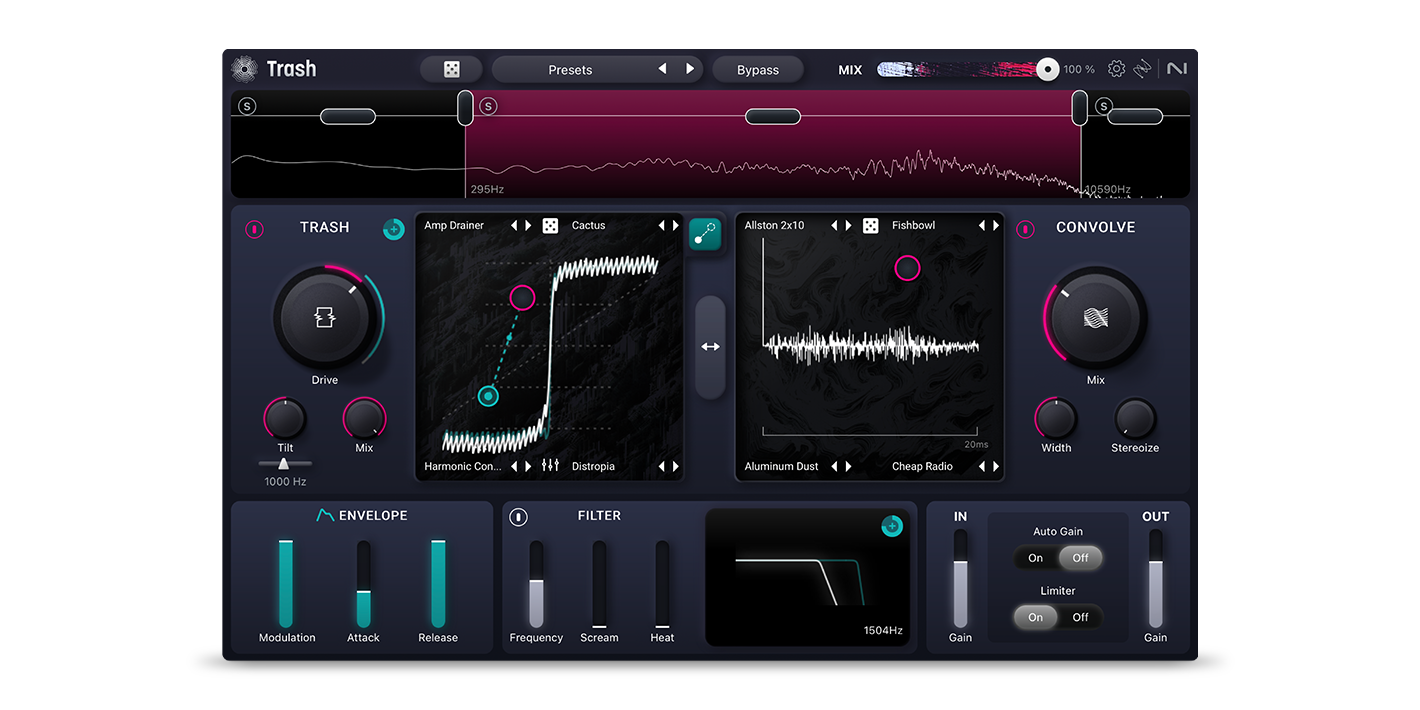Click the Cheap Radio label
The height and width of the screenshot is (710, 1420).
(x=922, y=466)
